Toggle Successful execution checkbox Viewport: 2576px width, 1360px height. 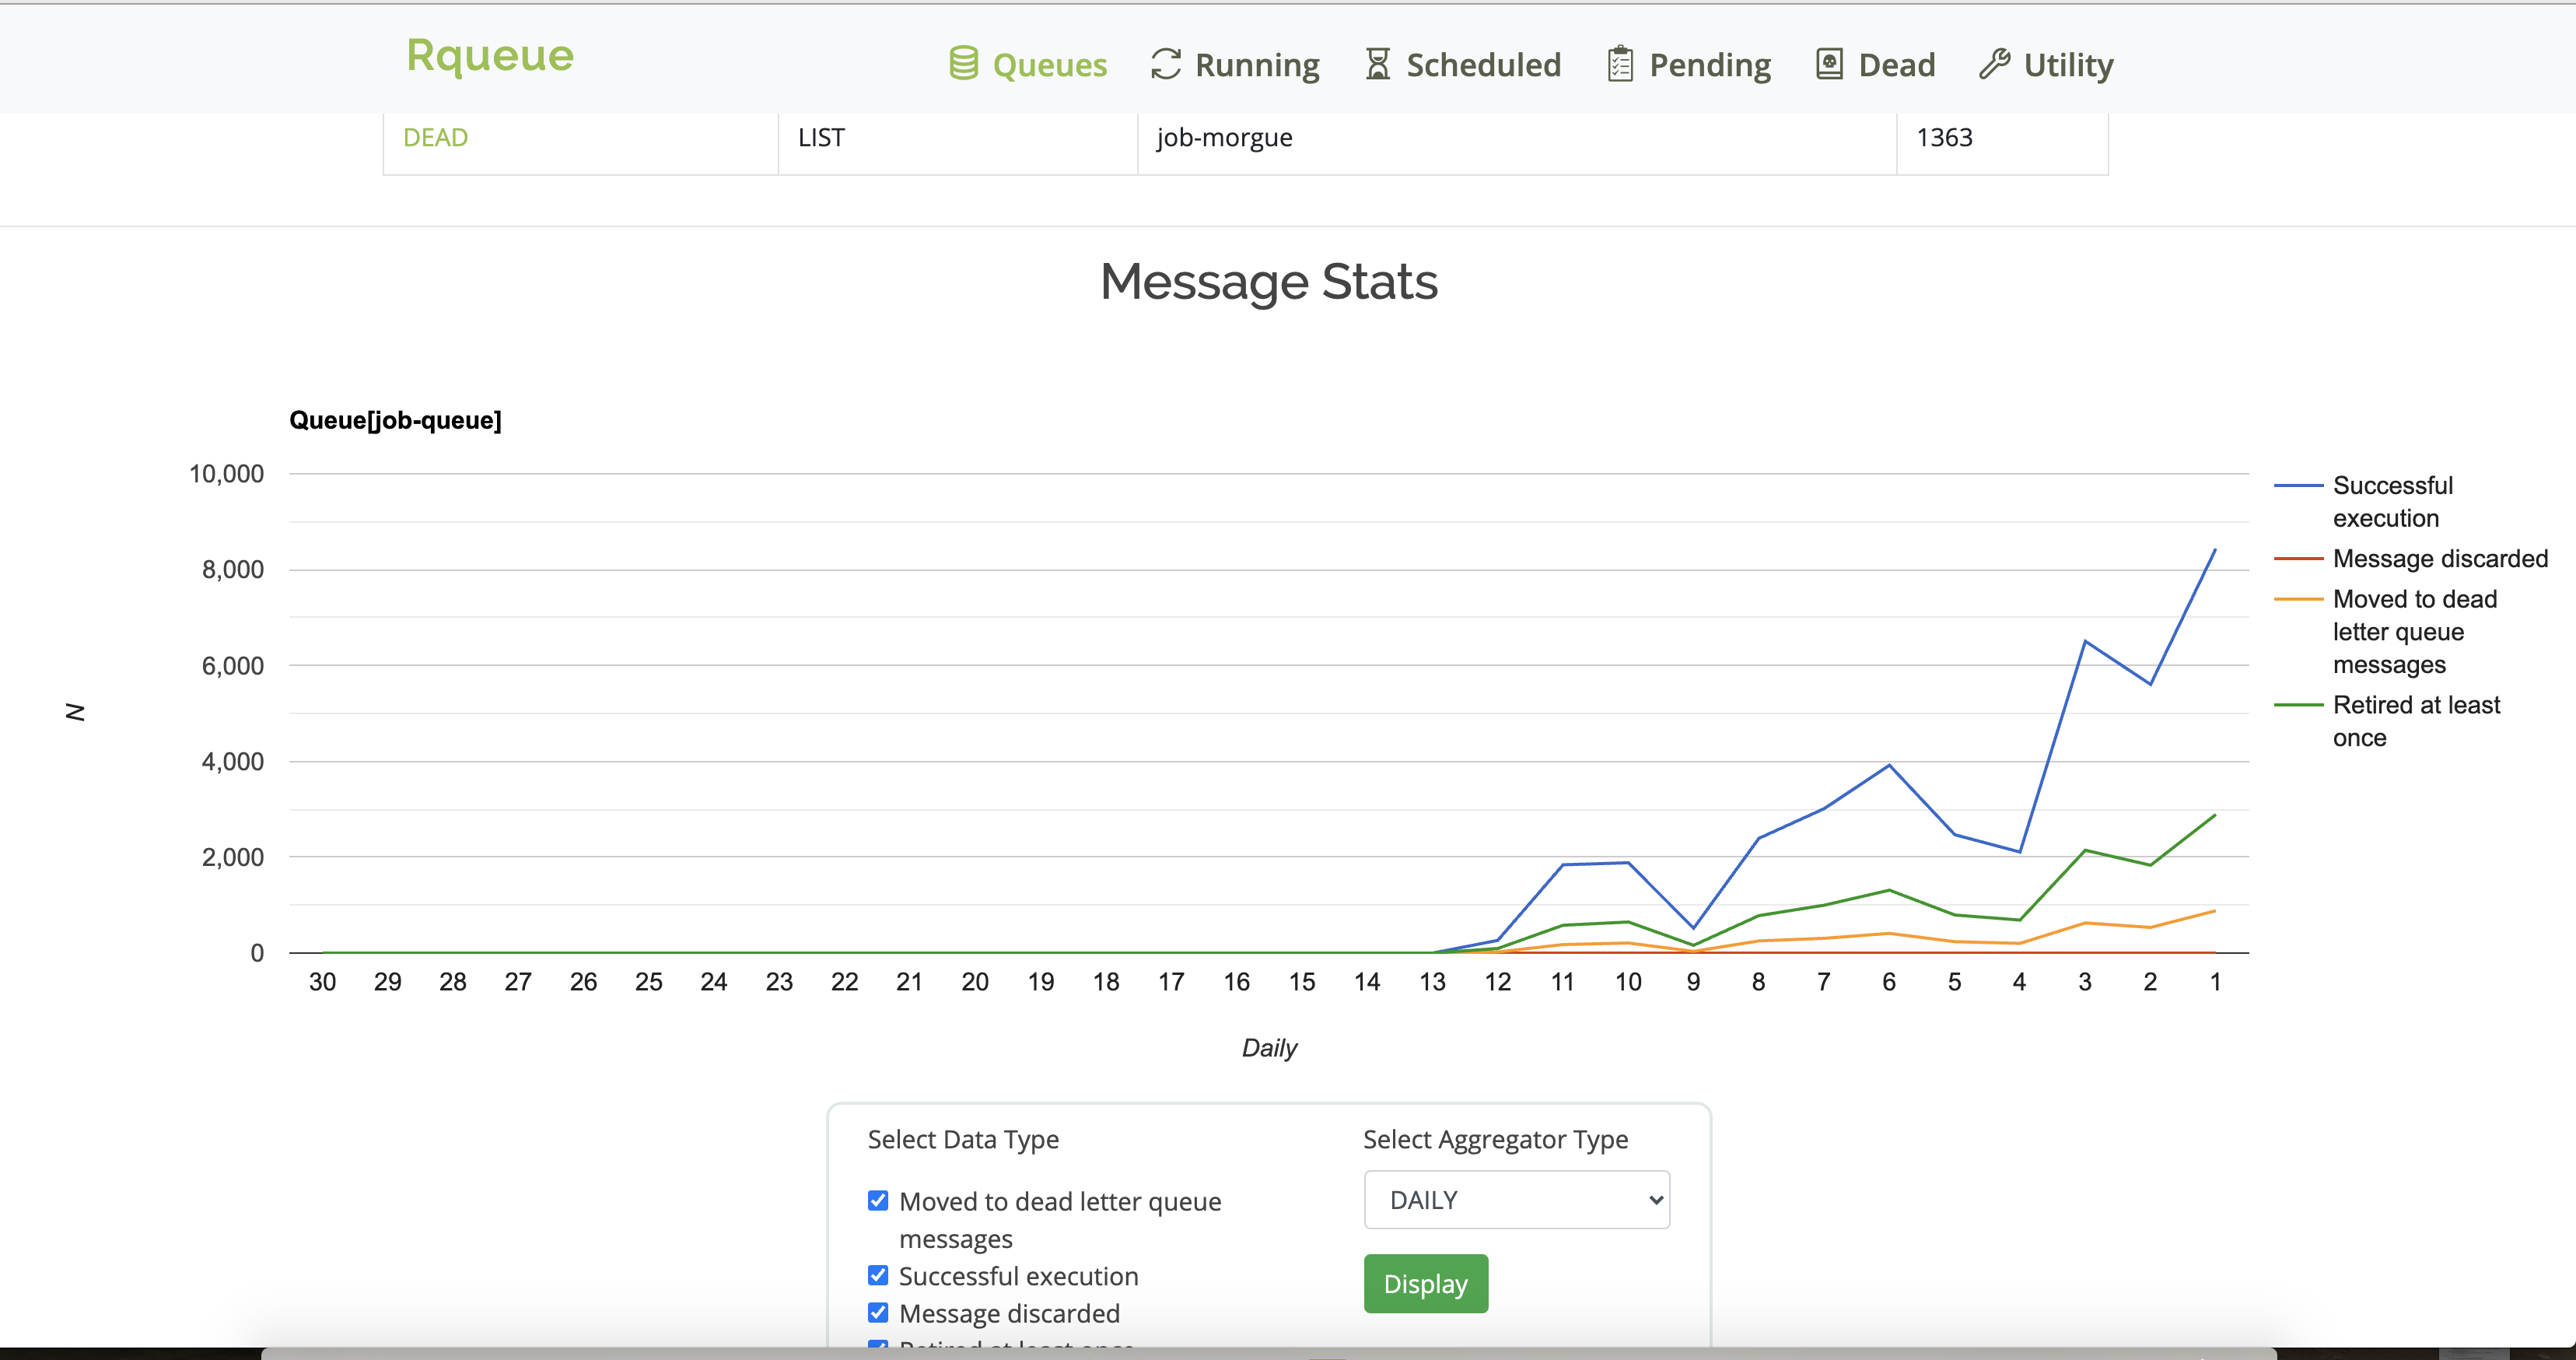(879, 1274)
